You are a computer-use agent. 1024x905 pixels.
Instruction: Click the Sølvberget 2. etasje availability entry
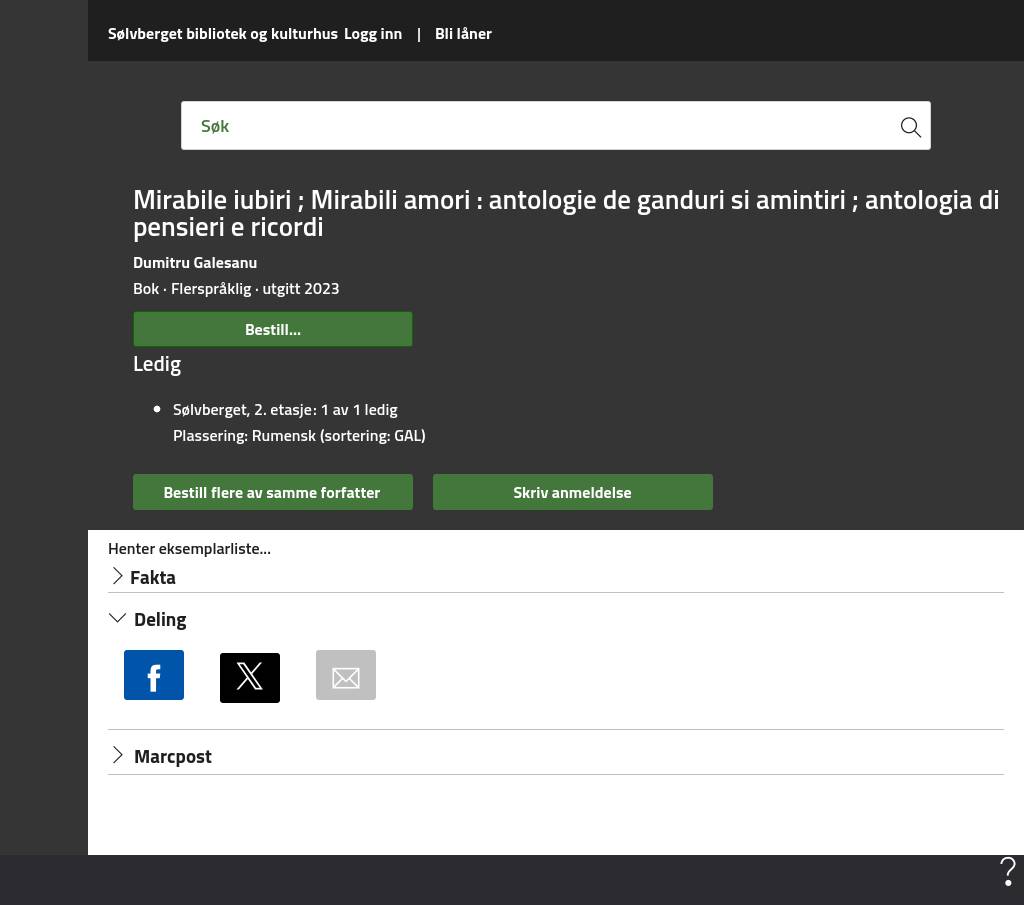[x=285, y=409]
